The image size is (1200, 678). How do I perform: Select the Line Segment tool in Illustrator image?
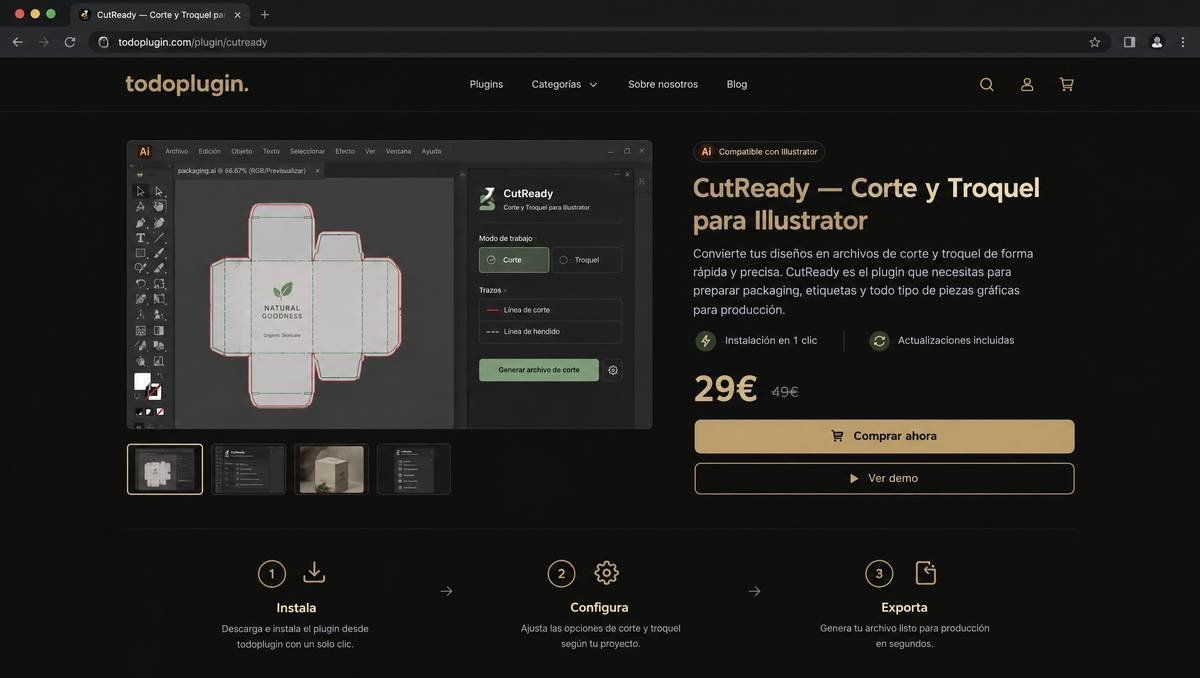pos(158,238)
